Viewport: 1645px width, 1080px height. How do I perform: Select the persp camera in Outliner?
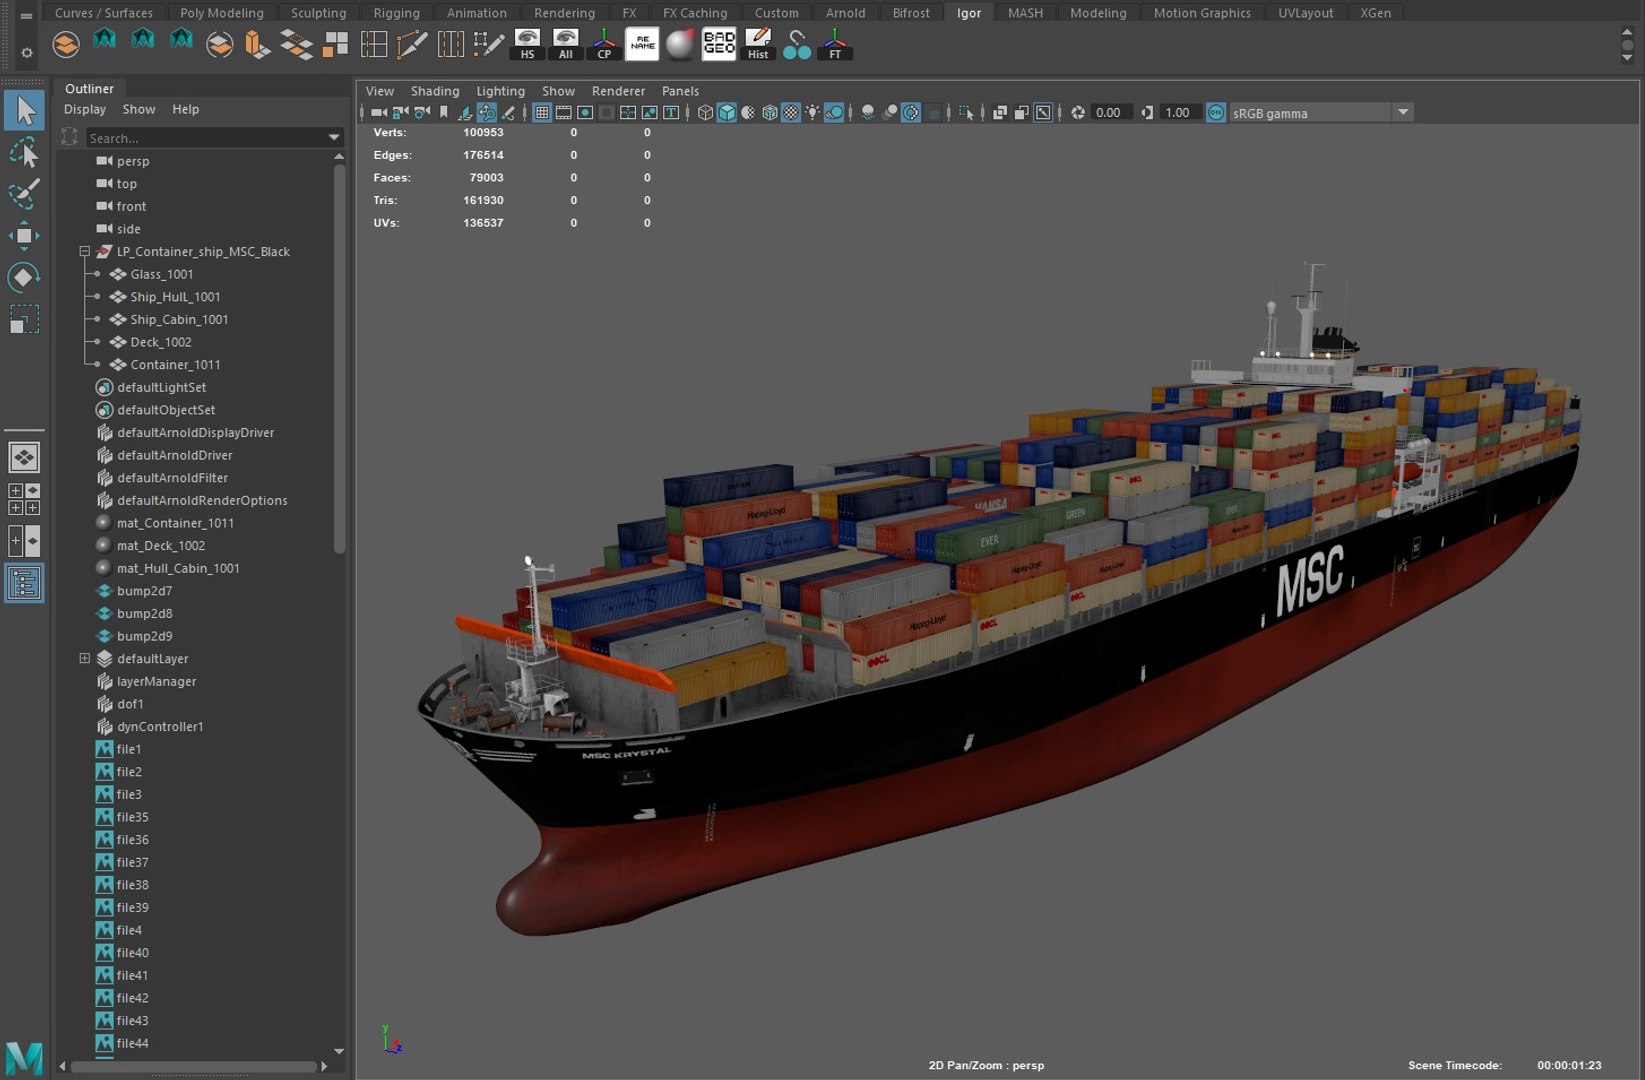(133, 161)
